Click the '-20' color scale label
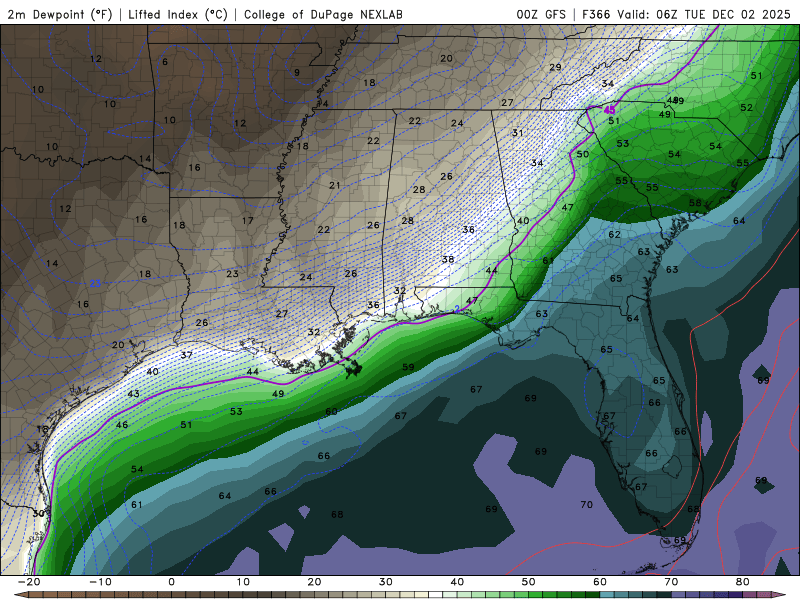The width and height of the screenshot is (800, 600). (x=29, y=582)
